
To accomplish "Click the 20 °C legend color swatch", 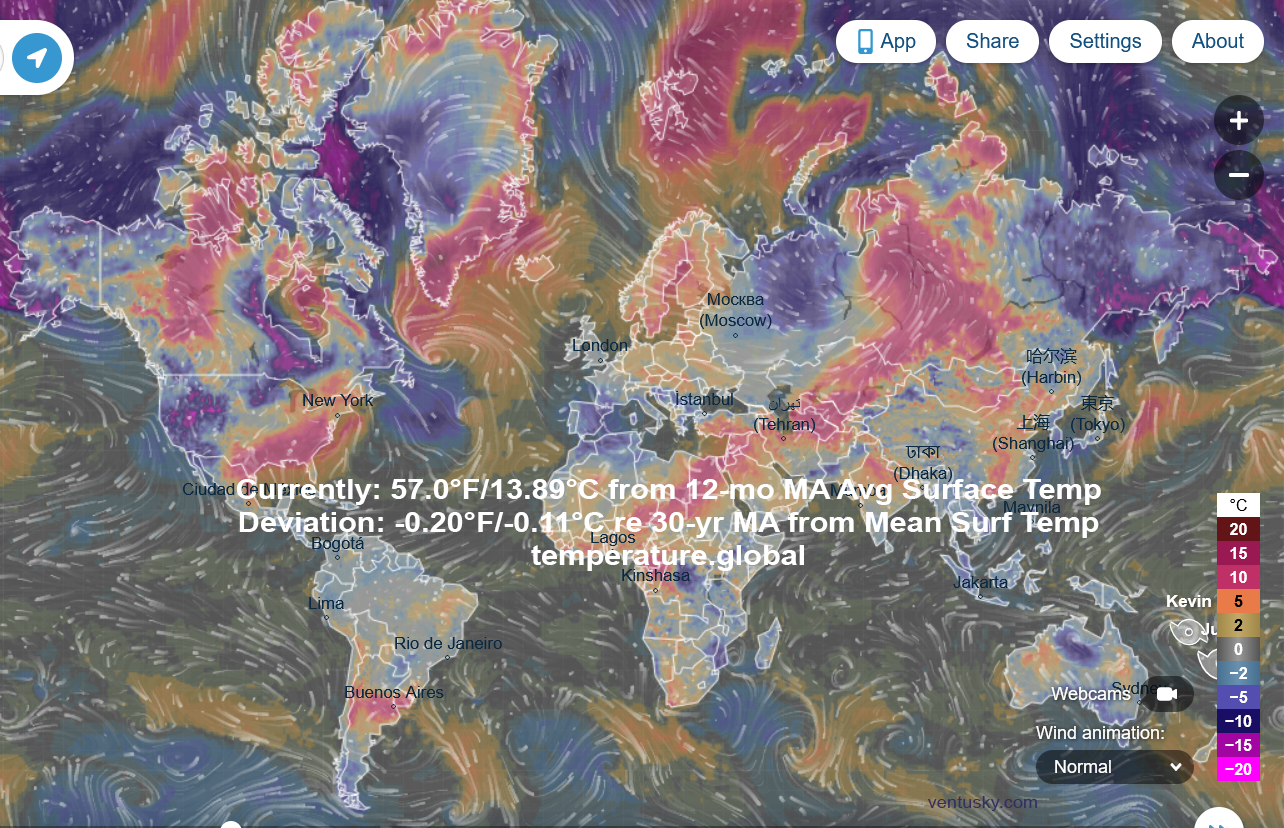I will [x=1238, y=530].
